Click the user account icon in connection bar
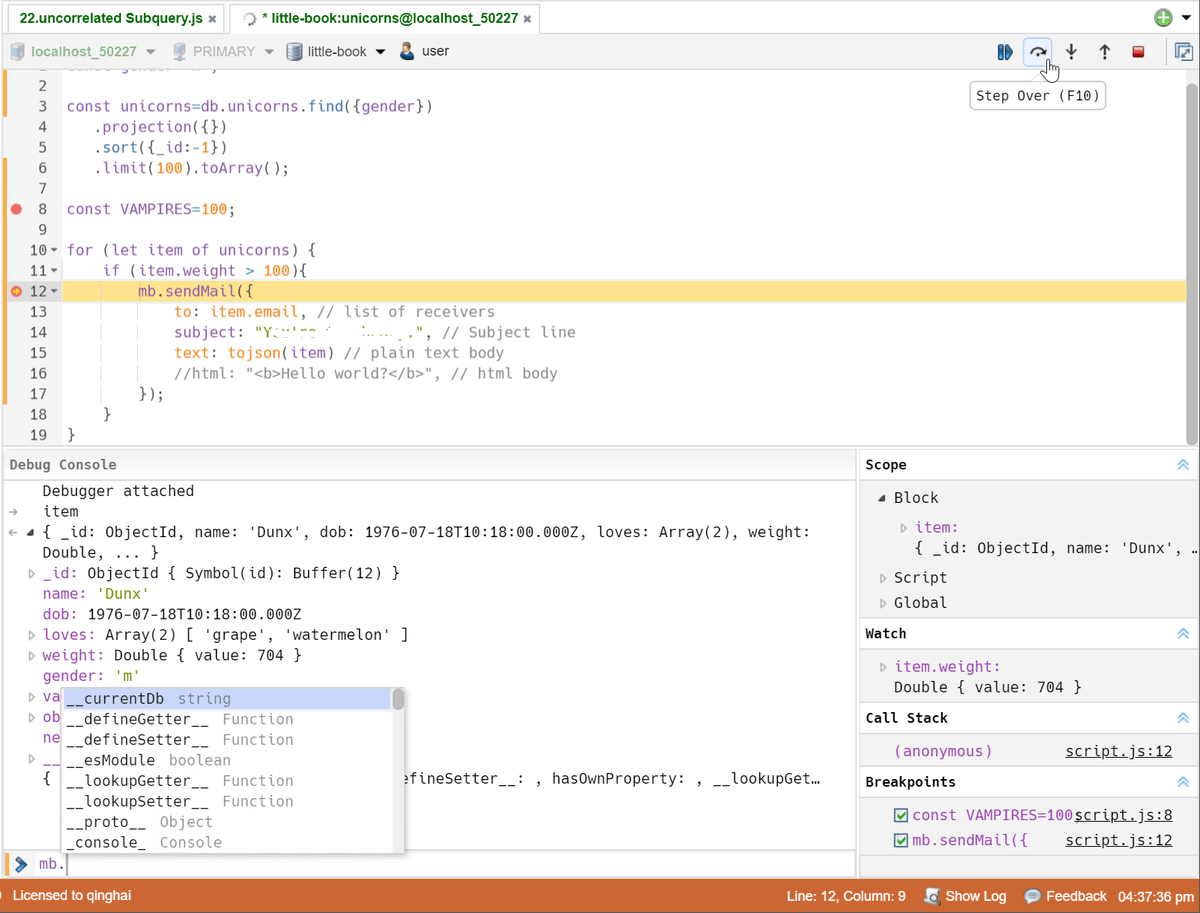 [x=405, y=50]
